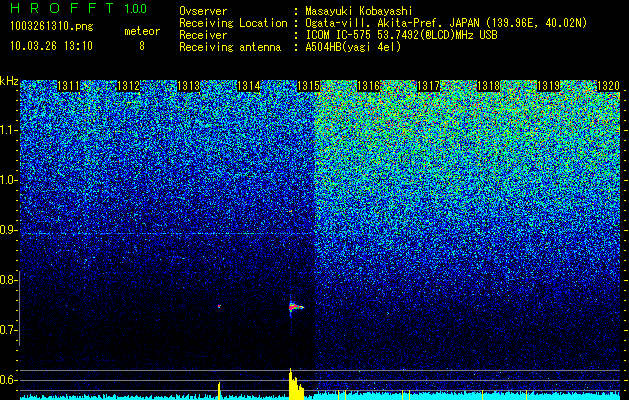Click the 1318 time marker

pyautogui.click(x=489, y=86)
